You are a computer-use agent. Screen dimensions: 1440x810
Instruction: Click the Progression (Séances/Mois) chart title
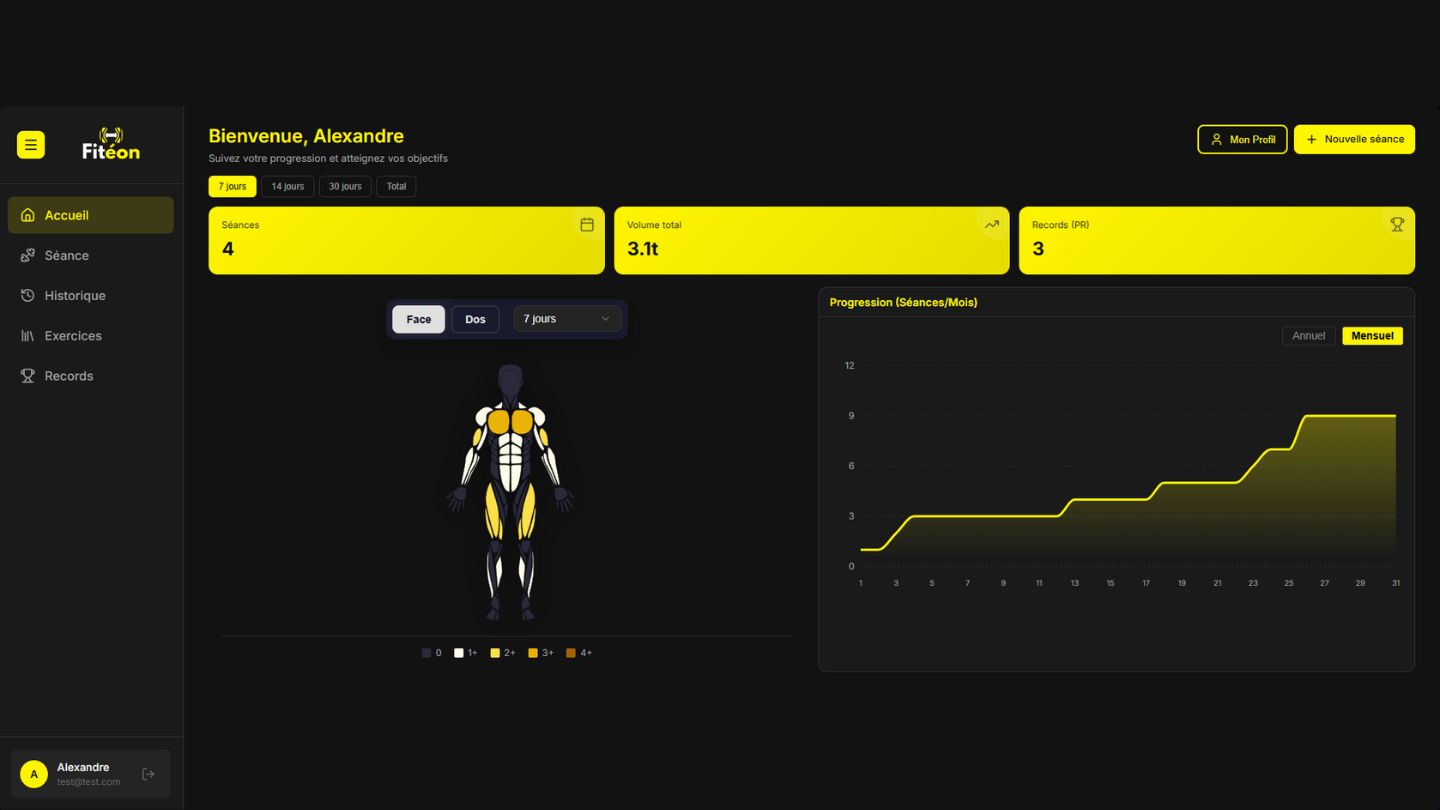pos(903,302)
